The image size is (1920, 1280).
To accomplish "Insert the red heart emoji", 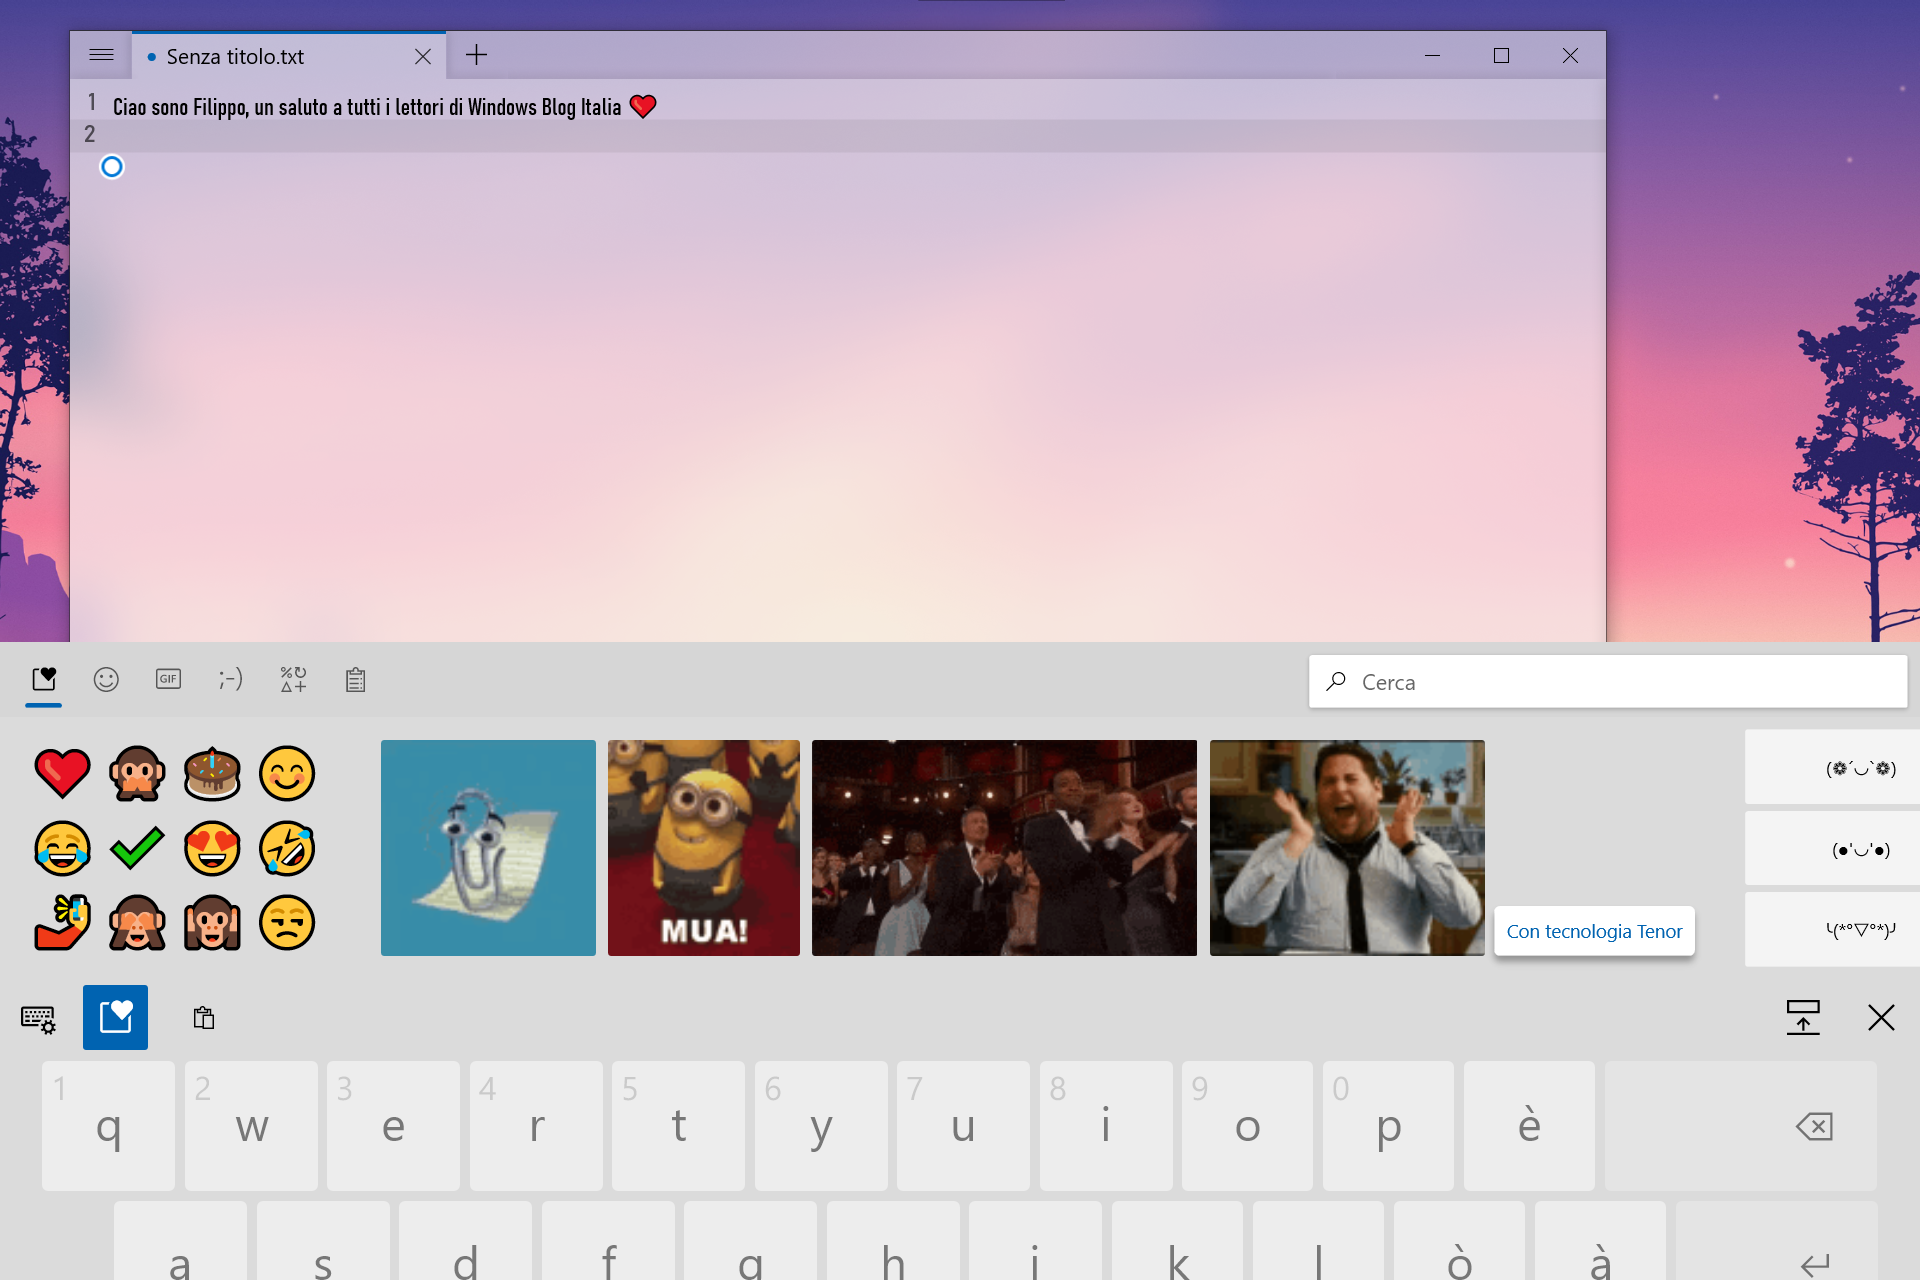I will point(62,773).
